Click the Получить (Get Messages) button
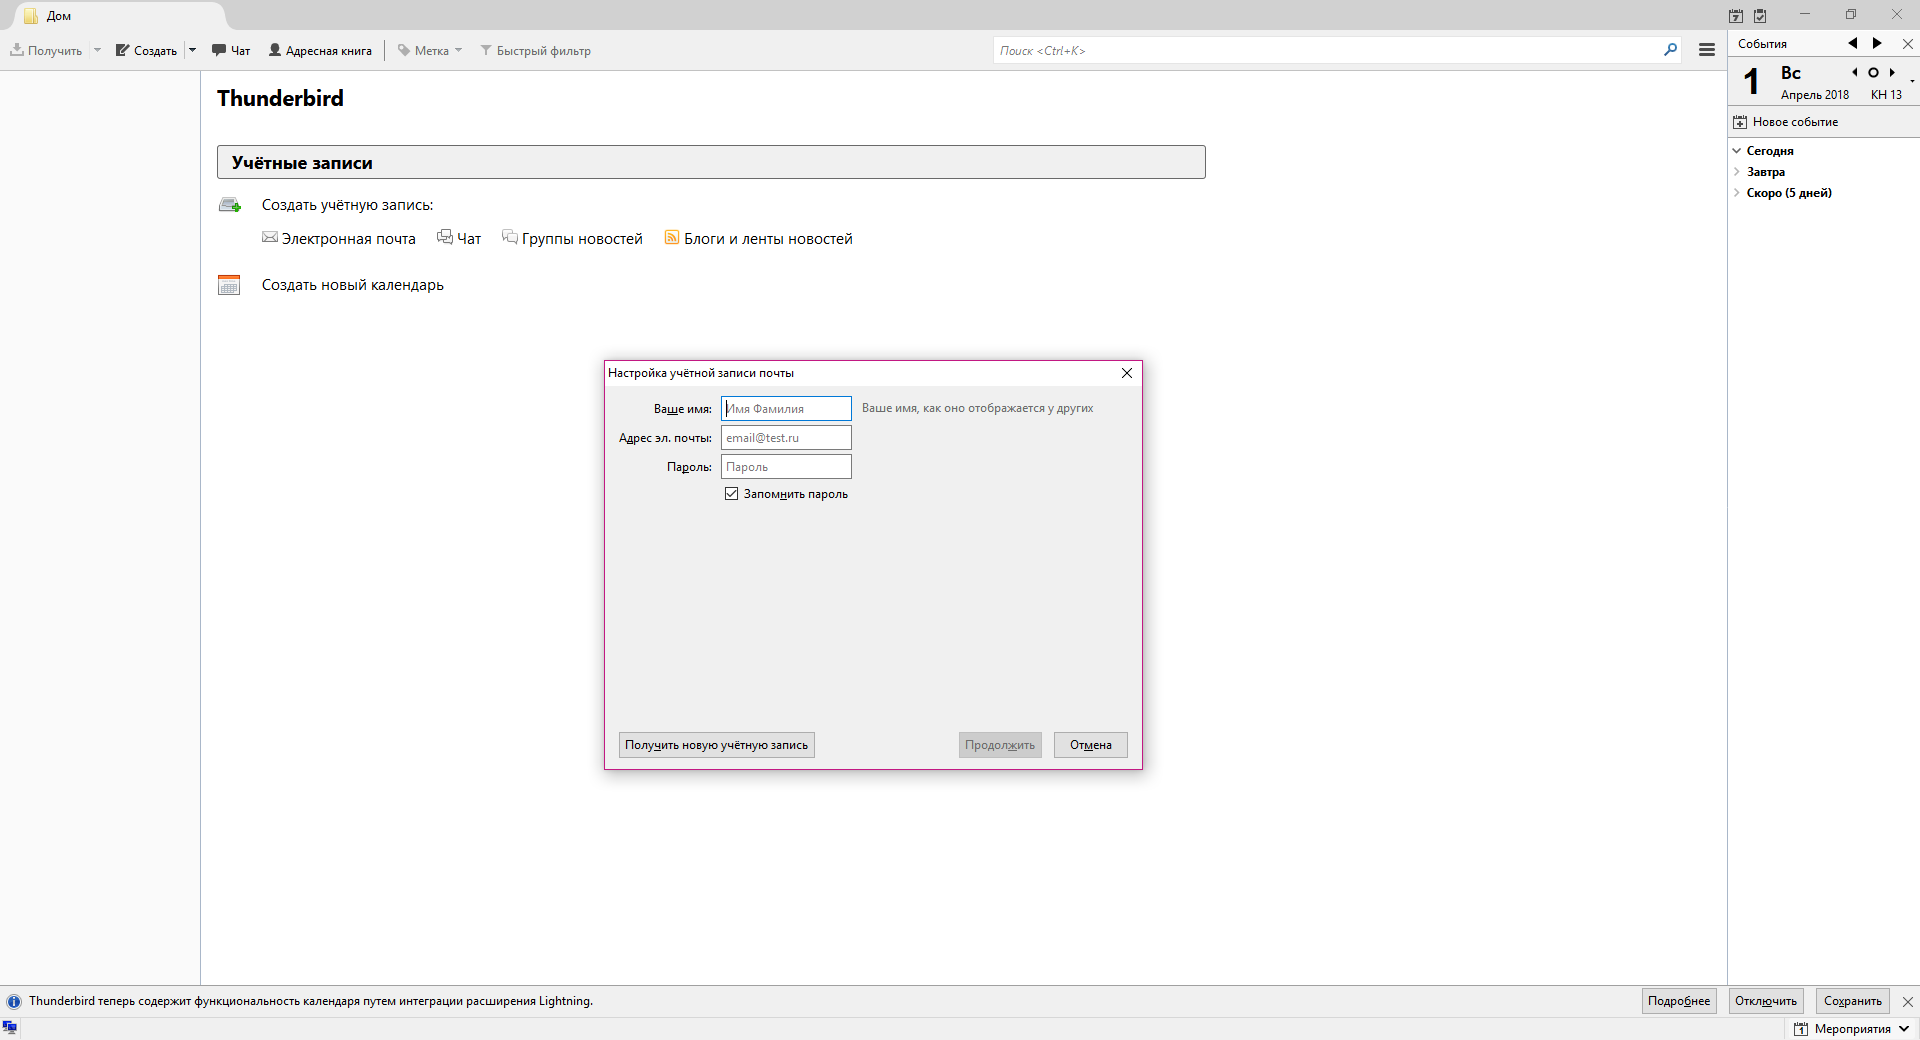The image size is (1920, 1040). pos(46,51)
